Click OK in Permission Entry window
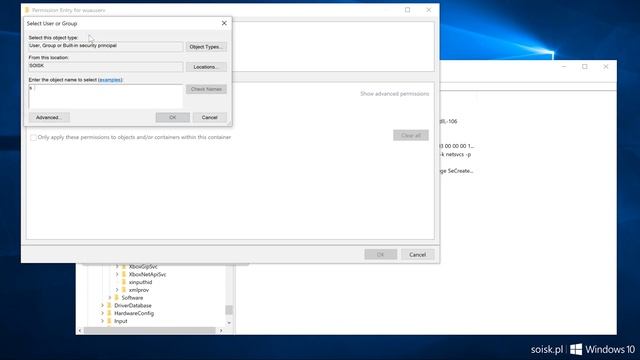640x360 pixels. (380, 255)
